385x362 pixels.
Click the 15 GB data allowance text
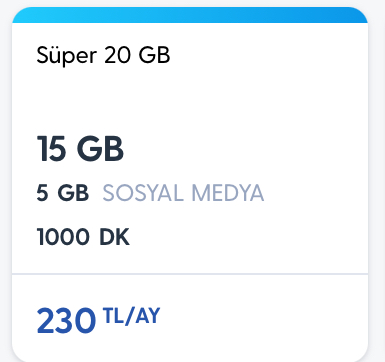(80, 149)
